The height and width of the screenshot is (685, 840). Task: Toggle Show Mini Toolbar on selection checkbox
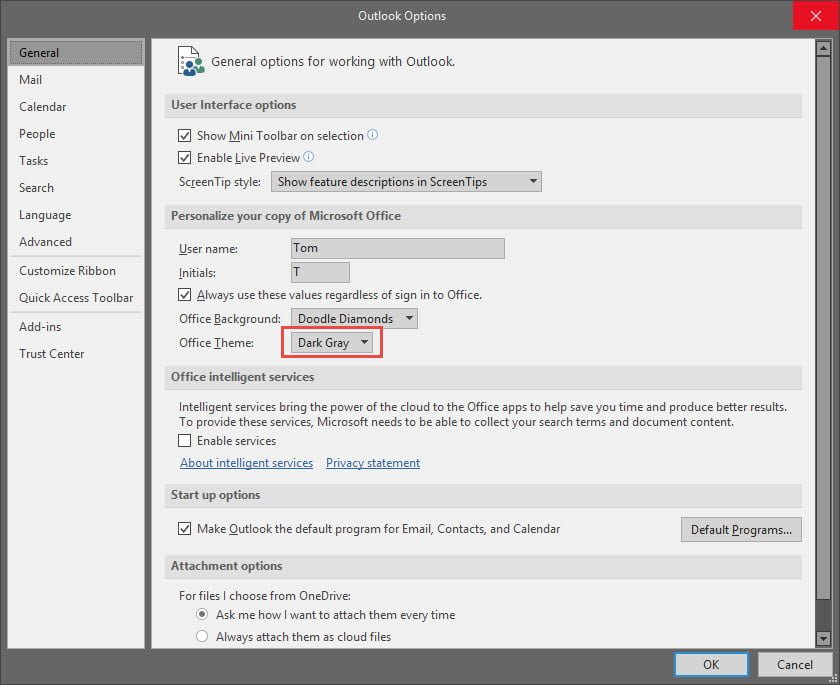tap(184, 136)
